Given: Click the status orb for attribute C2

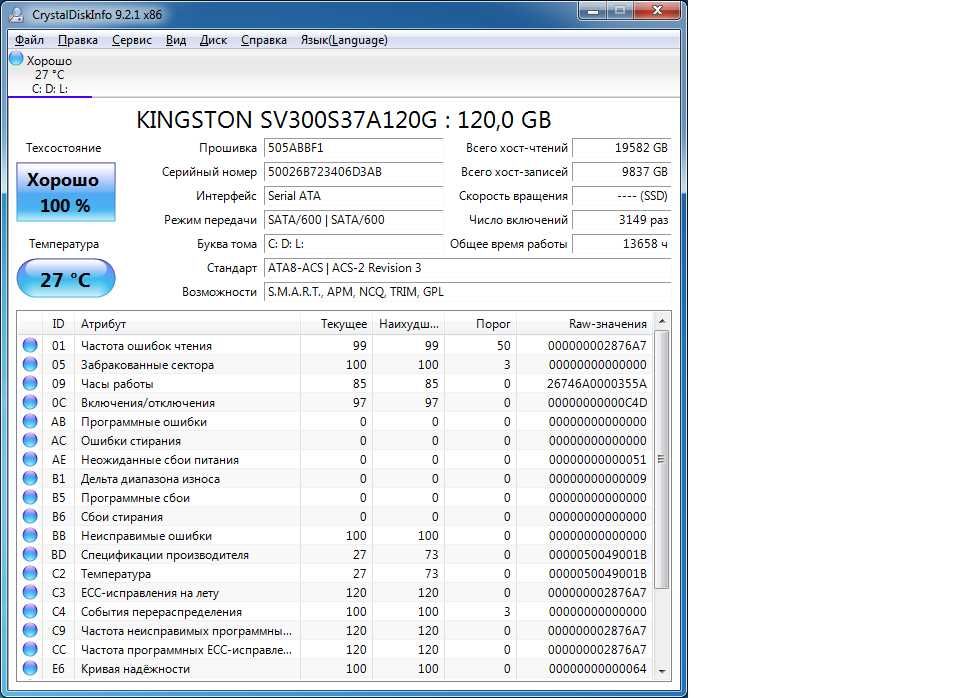Looking at the screenshot, I should pos(30,573).
